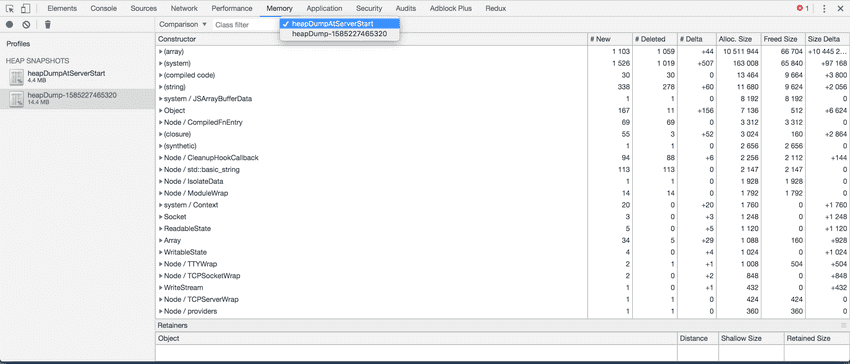Click the red error count indicator
This screenshot has height=364, width=850.
802,9
